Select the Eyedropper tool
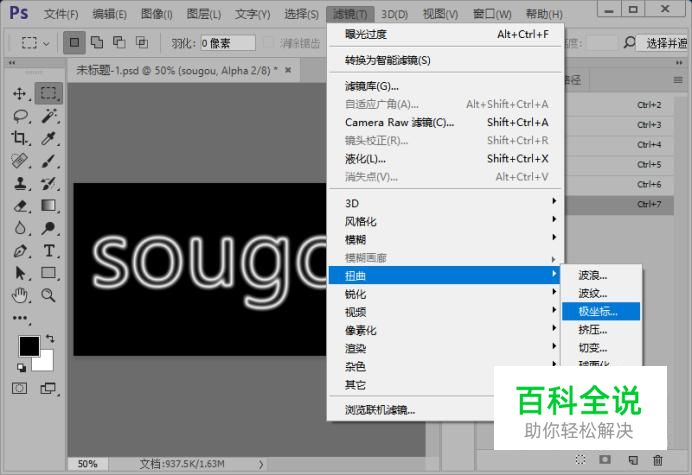Image resolution: width=692 pixels, height=475 pixels. tap(49, 138)
